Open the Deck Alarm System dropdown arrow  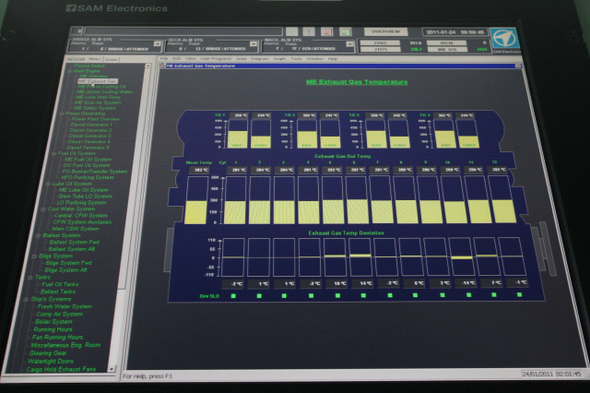254,44
